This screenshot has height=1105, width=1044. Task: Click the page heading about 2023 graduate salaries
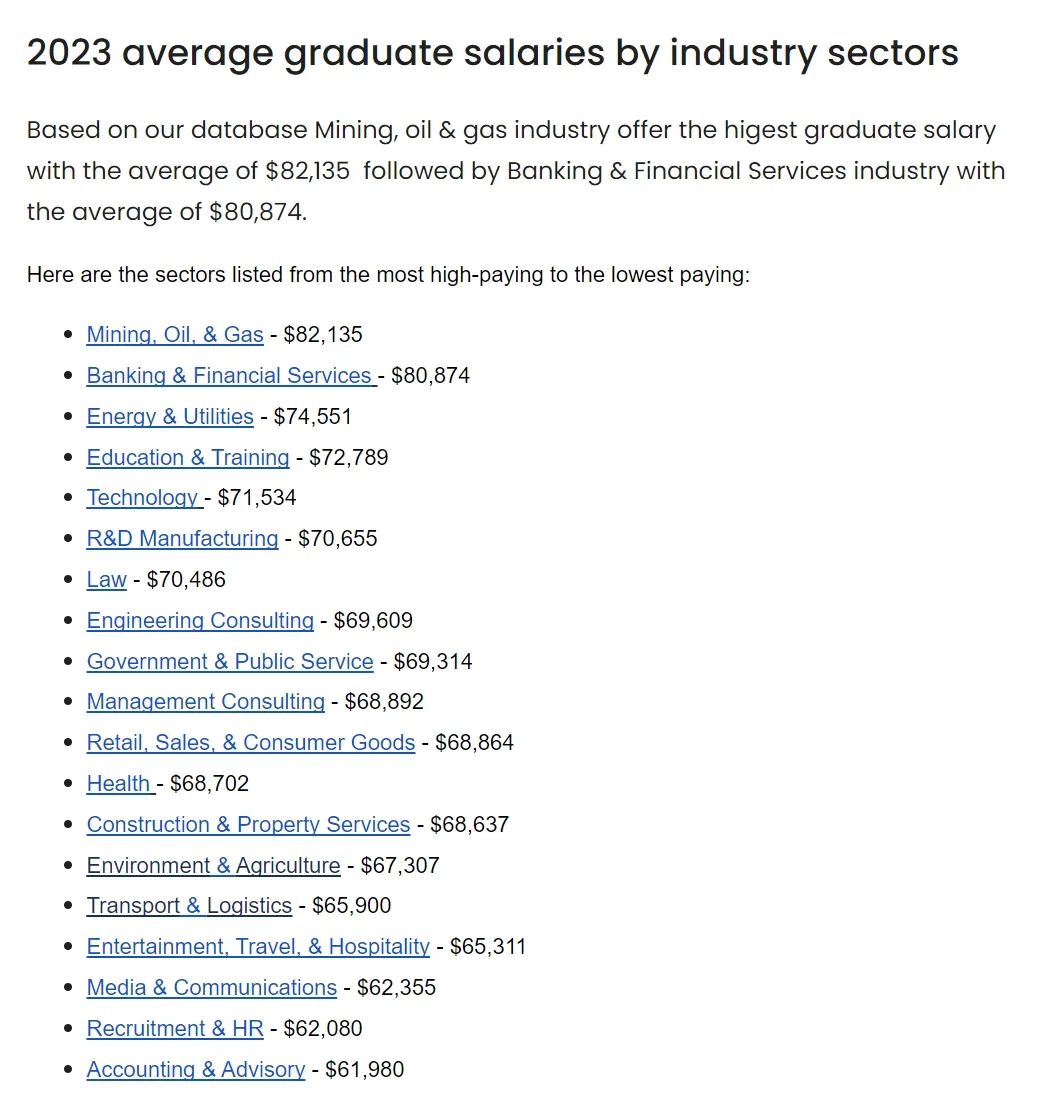pyautogui.click(x=493, y=54)
